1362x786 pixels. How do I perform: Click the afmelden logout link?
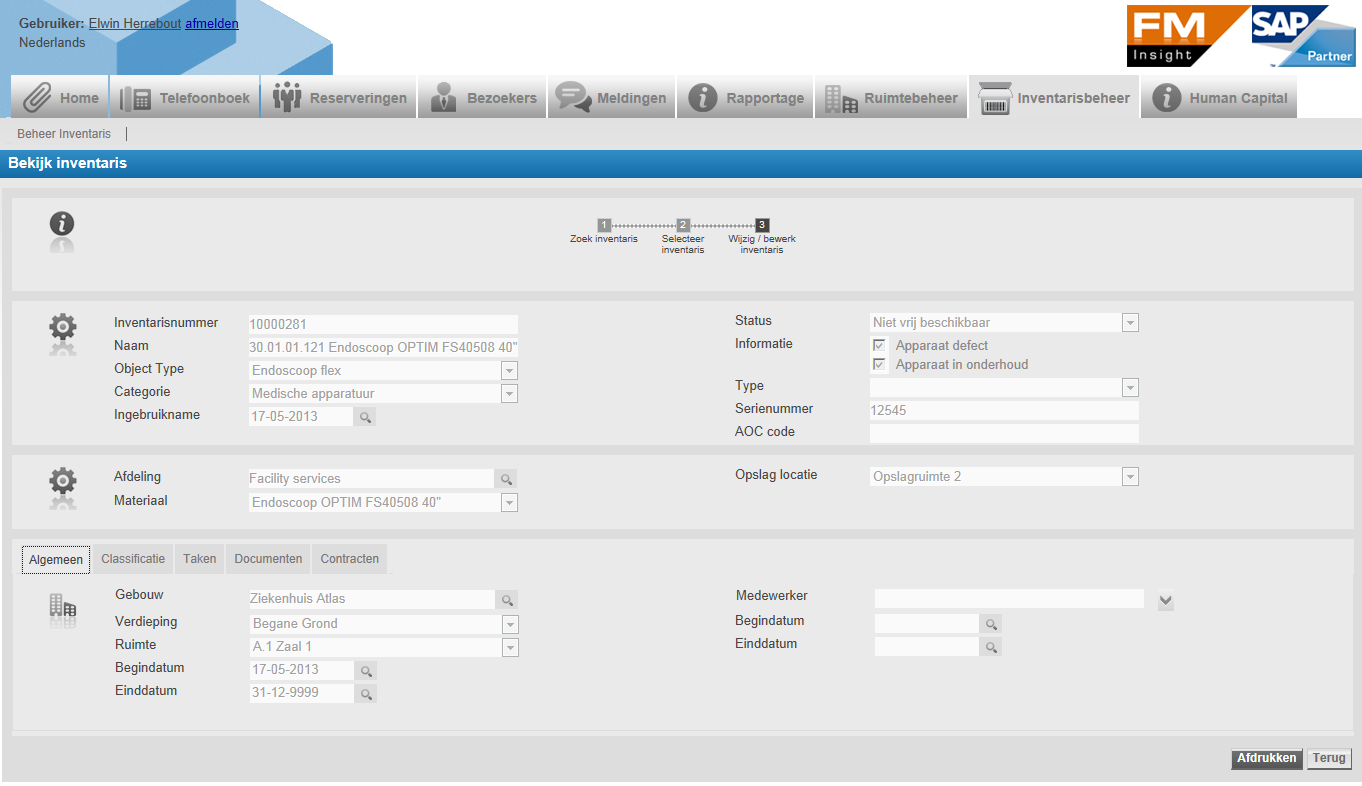[212, 23]
